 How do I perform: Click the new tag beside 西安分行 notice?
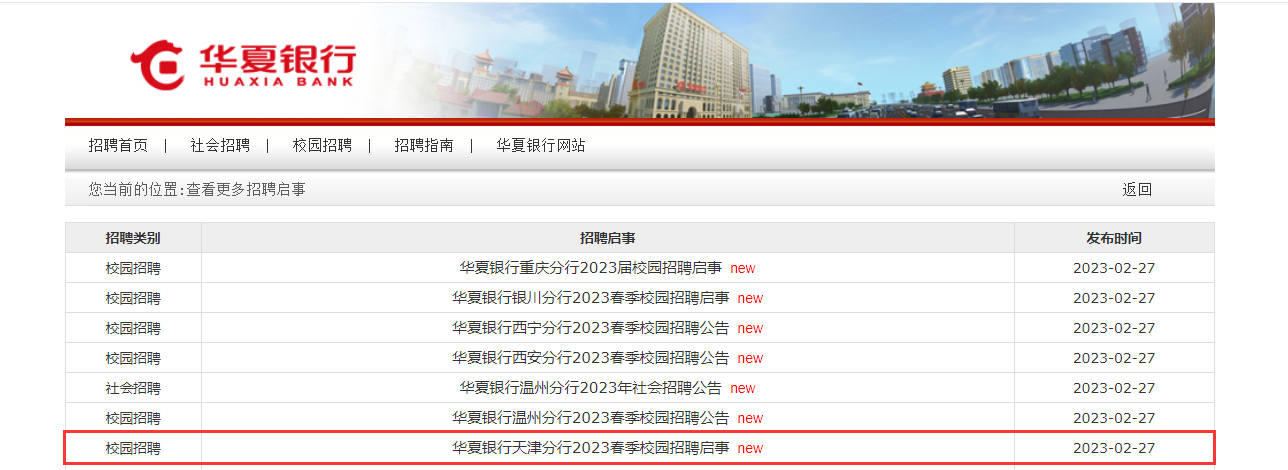[x=750, y=358]
